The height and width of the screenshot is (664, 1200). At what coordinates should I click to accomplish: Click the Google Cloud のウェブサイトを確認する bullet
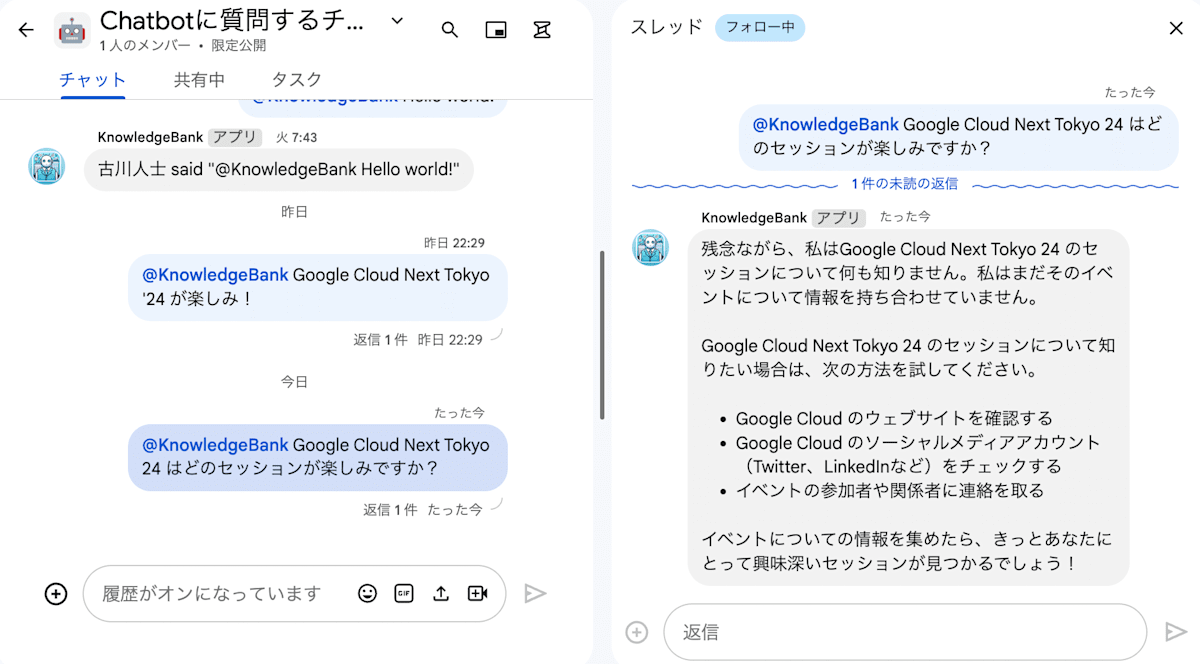pos(894,418)
